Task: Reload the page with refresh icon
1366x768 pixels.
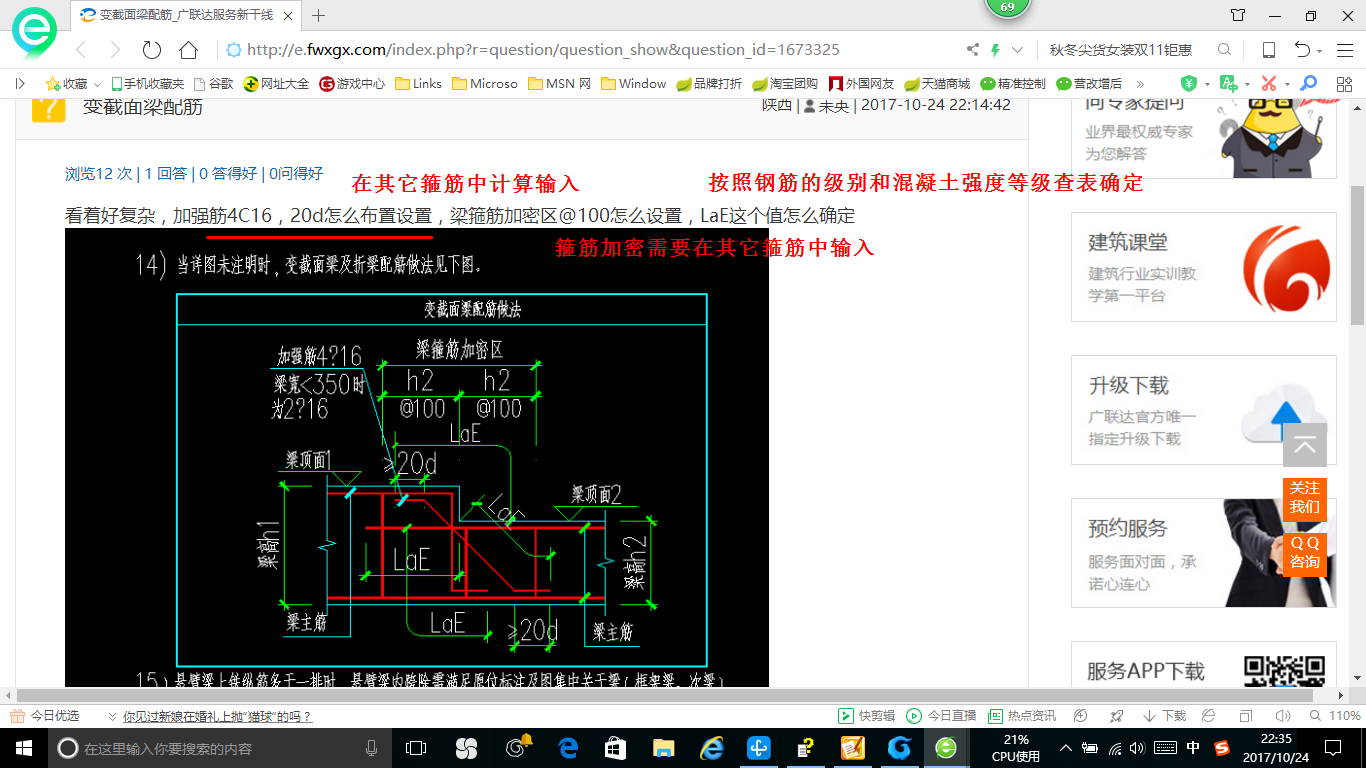Action: (152, 50)
